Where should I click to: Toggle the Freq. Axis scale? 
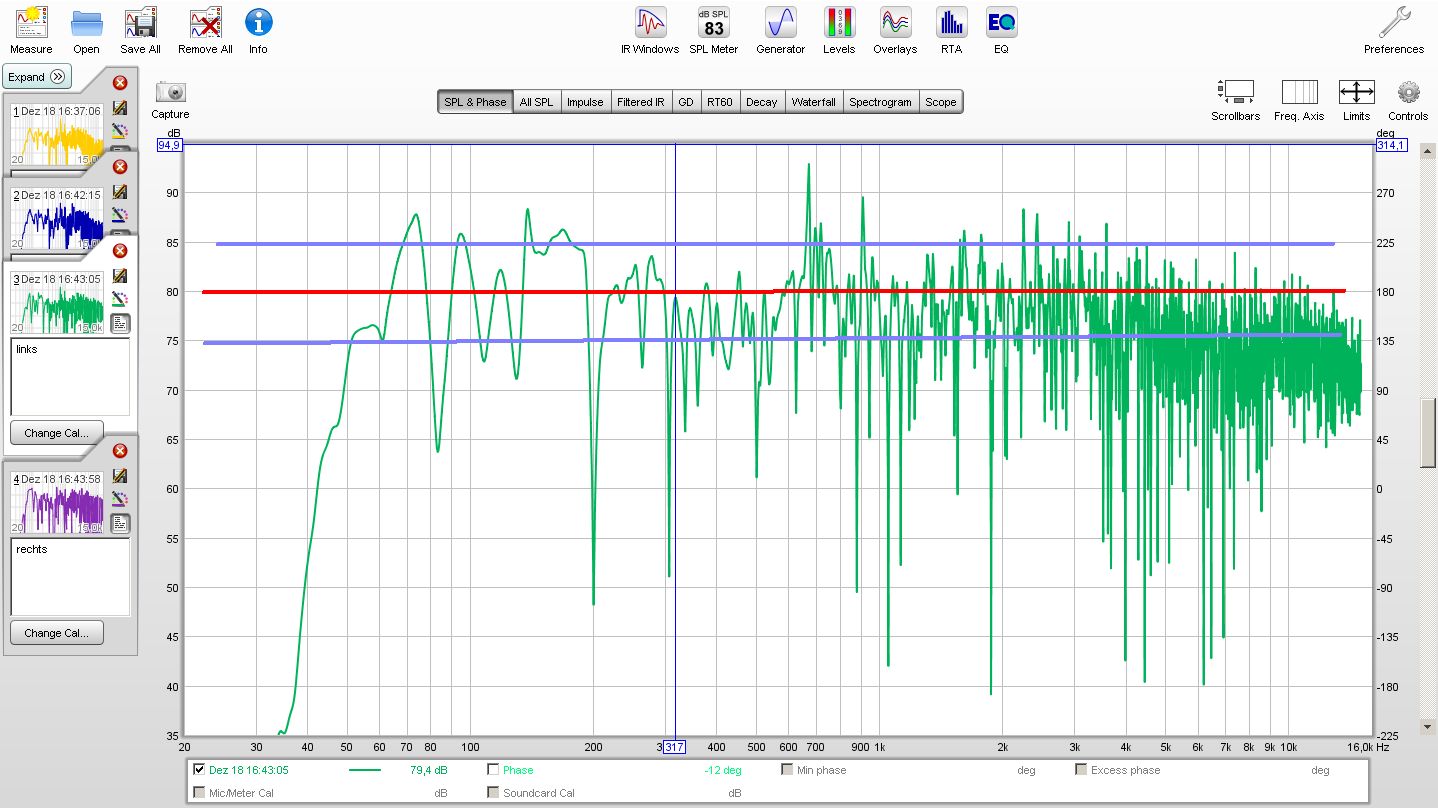coord(1299,100)
